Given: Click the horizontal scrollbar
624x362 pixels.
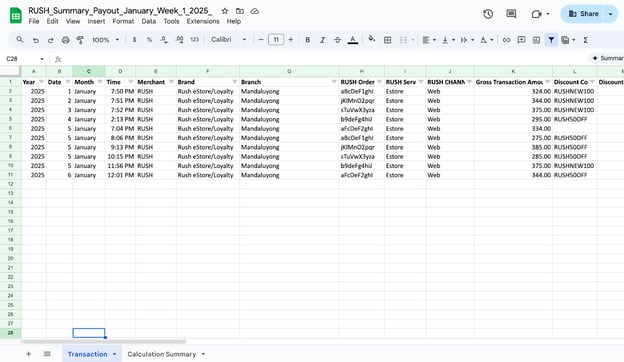Looking at the screenshot, I should pos(104,341).
